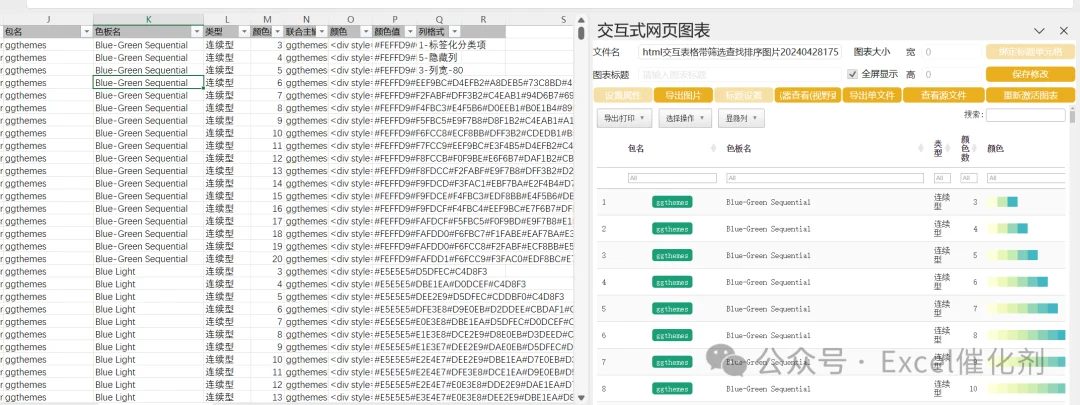1080x405 pixels.
Task: Select 颜色数 cell showing 20
Action: [x=267, y=259]
